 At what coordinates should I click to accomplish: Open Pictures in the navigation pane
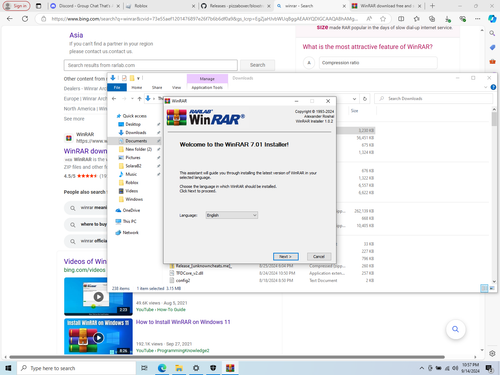coord(133,157)
